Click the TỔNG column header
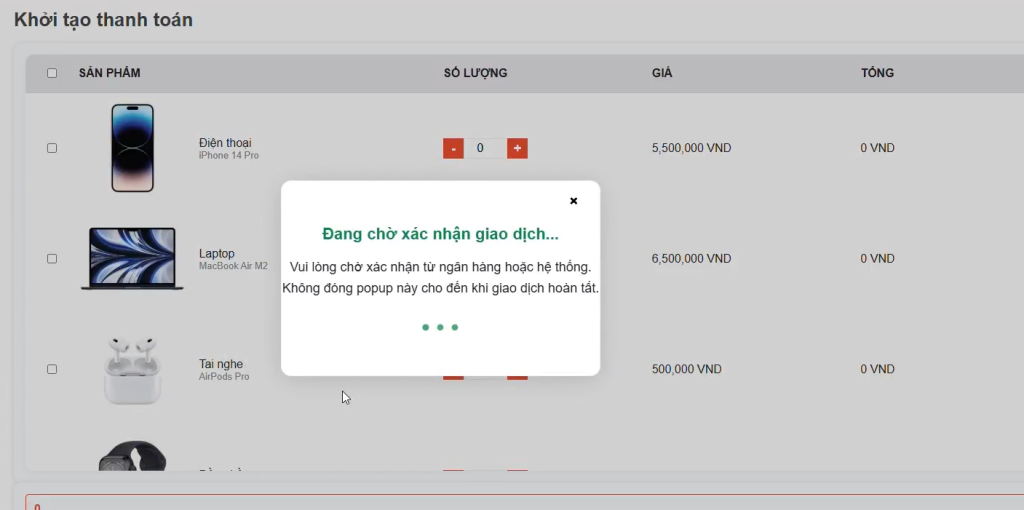The image size is (1024, 510). [877, 73]
